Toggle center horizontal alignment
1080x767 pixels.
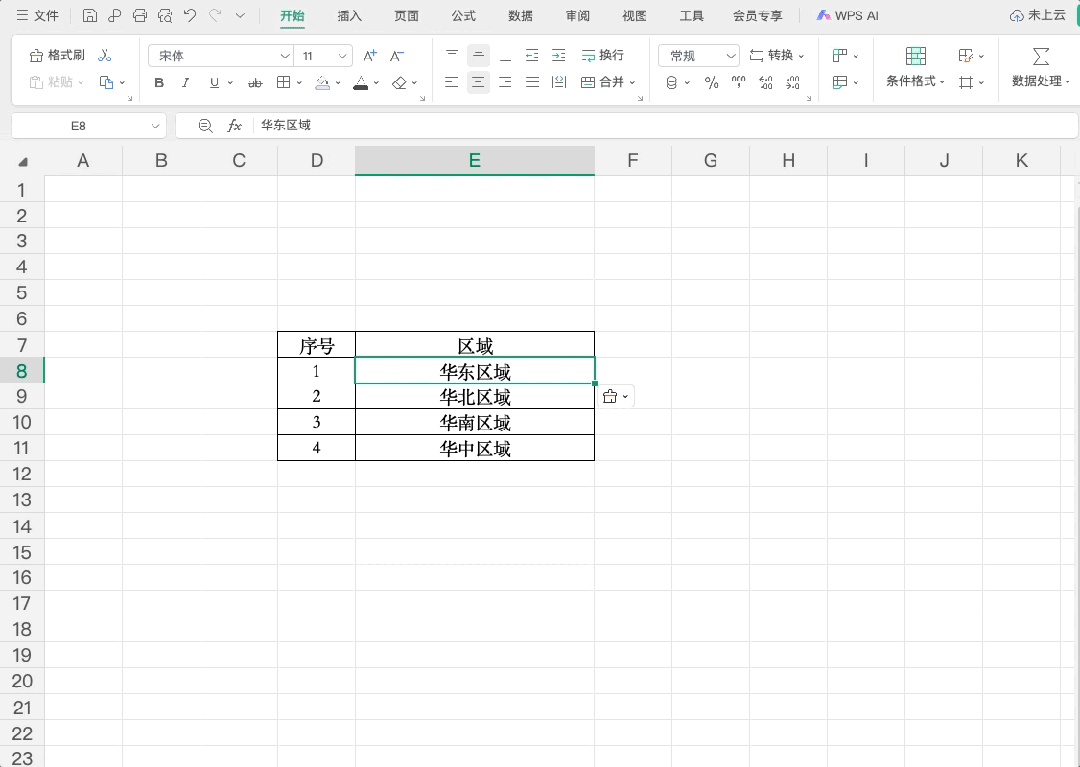(478, 83)
